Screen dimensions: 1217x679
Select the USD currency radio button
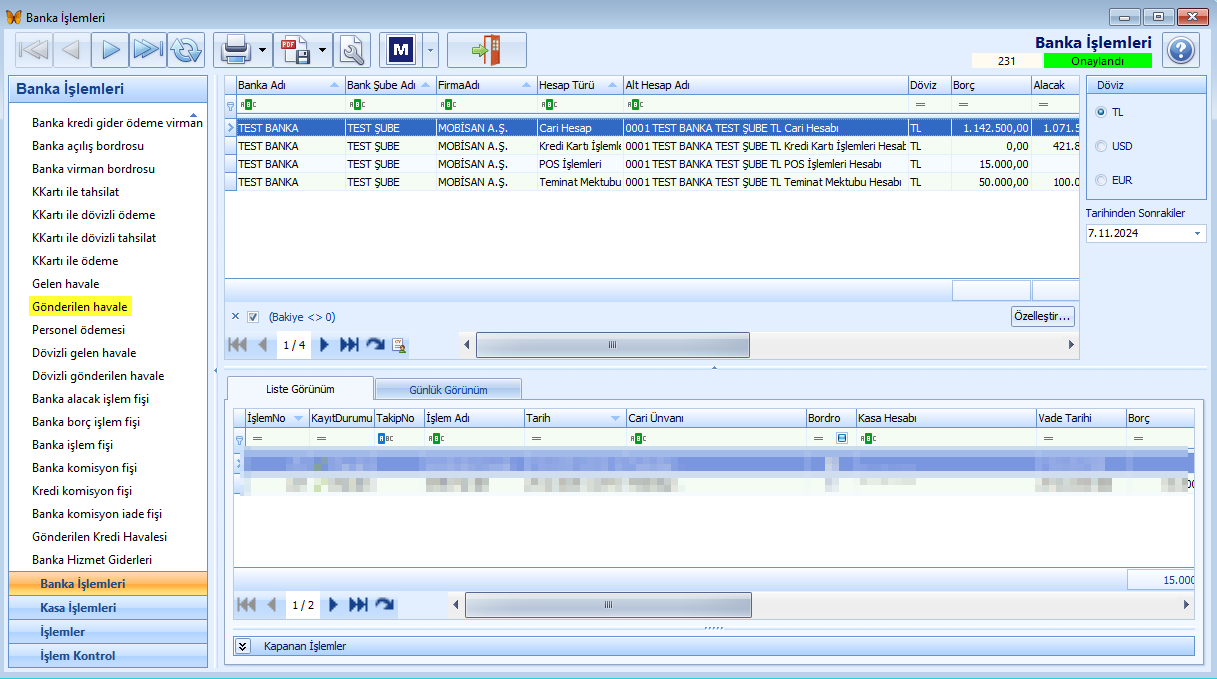tap(1102, 146)
